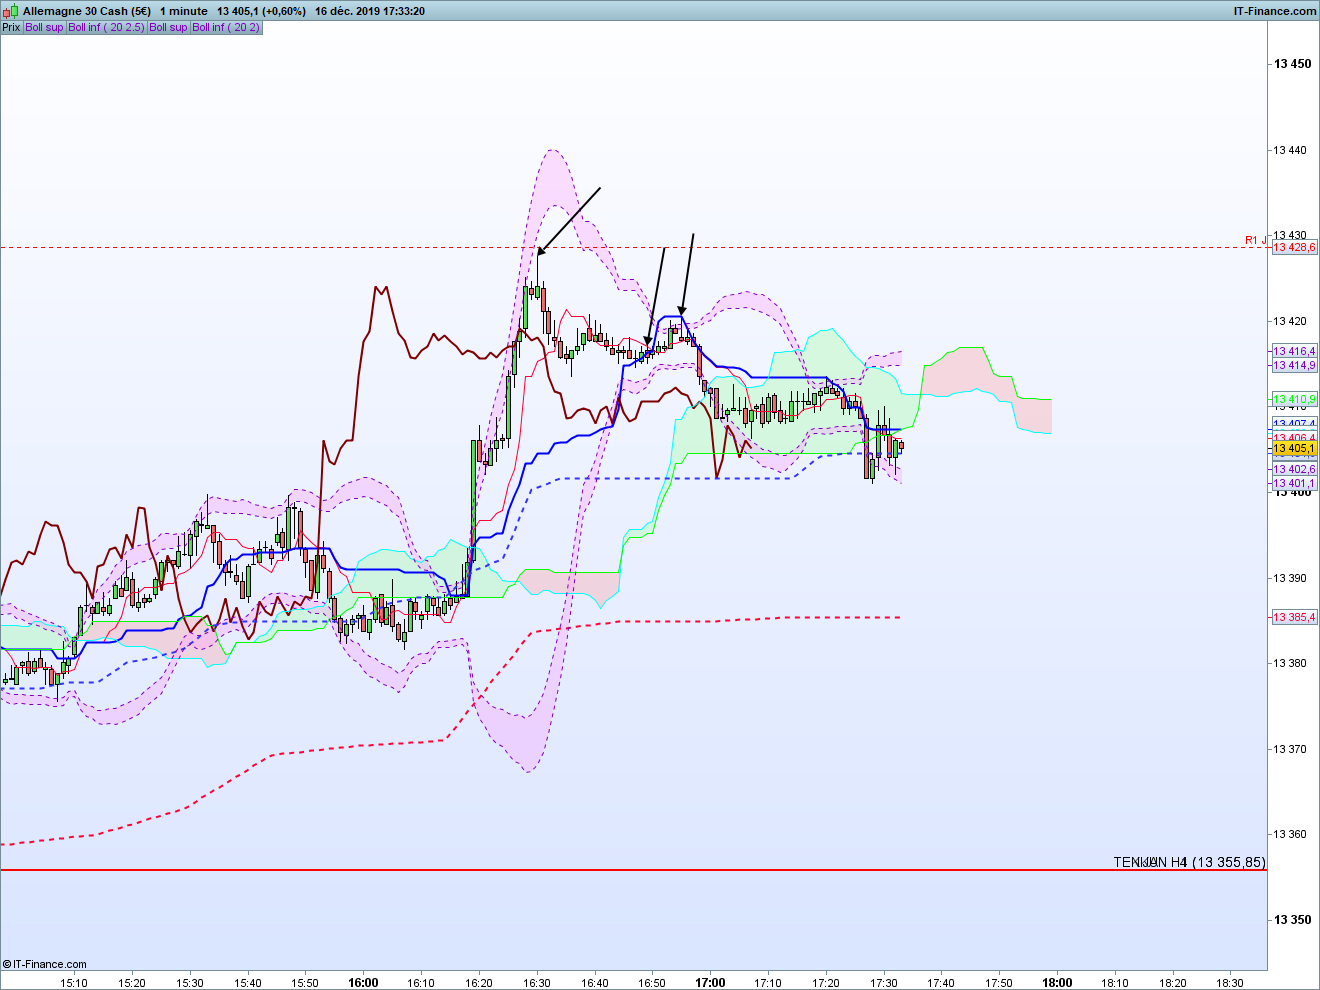The width and height of the screenshot is (1320, 990).
Task: Click the 15:10 time axis label
Action: pos(74,983)
